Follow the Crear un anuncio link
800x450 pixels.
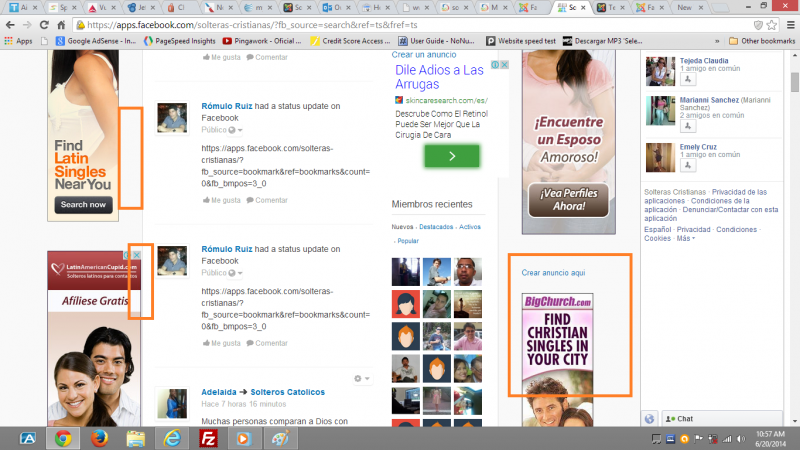pos(424,55)
